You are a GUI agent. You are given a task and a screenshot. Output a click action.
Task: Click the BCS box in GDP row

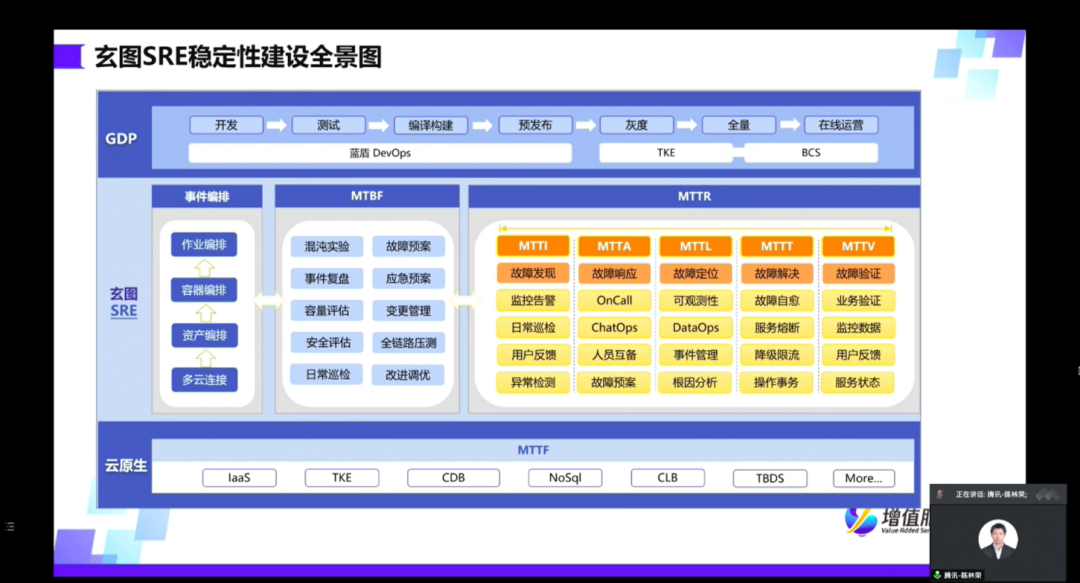[x=811, y=153]
